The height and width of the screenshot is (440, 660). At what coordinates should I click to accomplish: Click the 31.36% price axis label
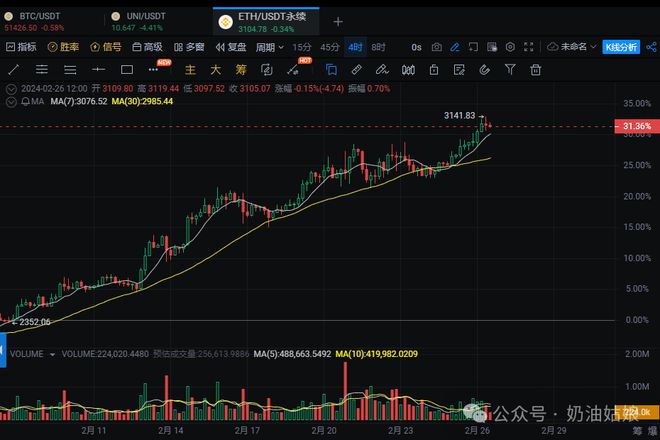(x=636, y=127)
